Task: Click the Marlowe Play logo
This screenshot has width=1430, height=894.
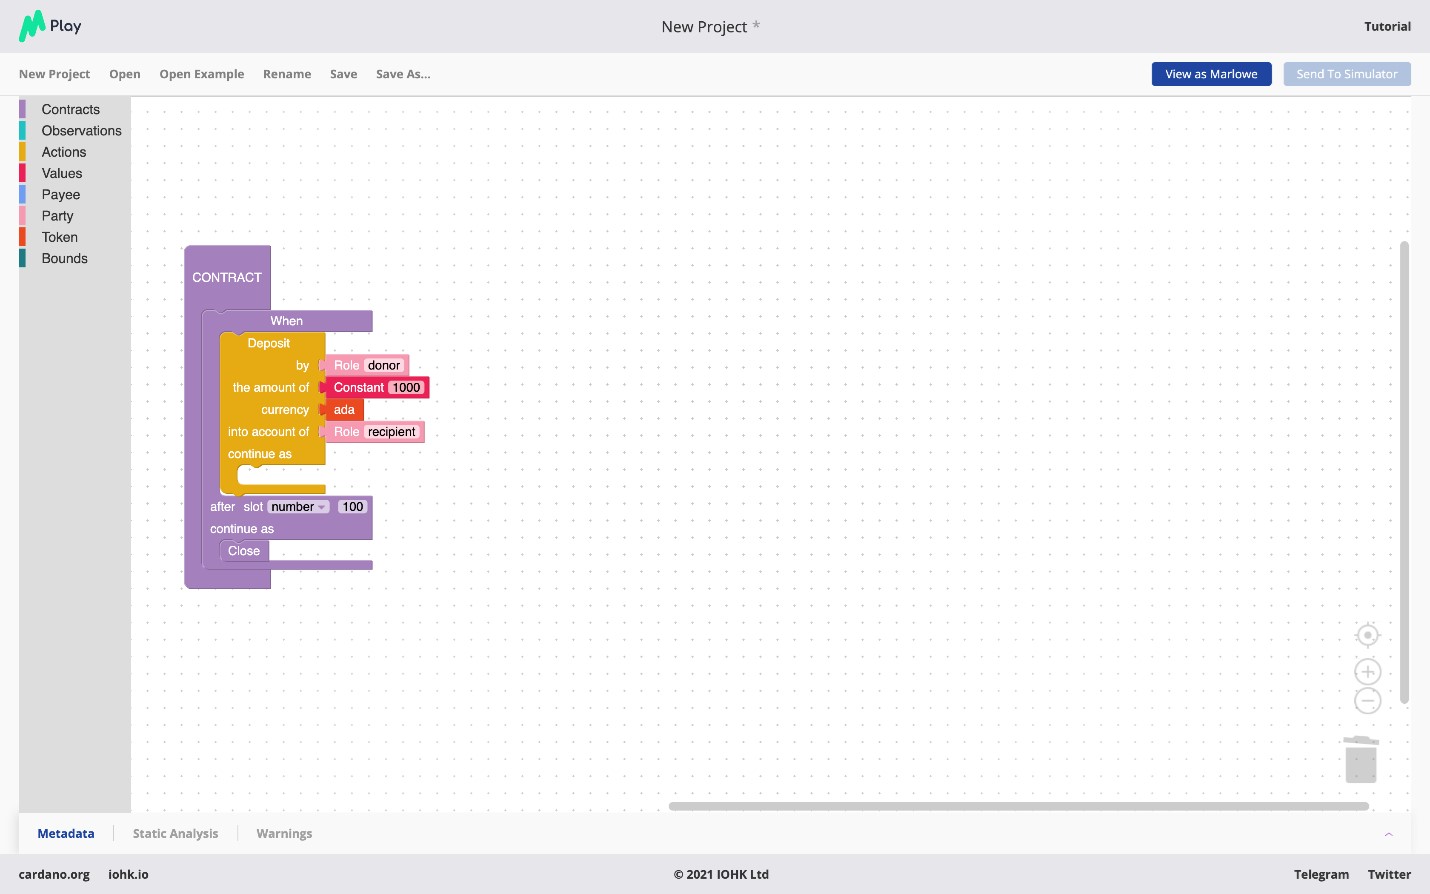Action: [50, 26]
